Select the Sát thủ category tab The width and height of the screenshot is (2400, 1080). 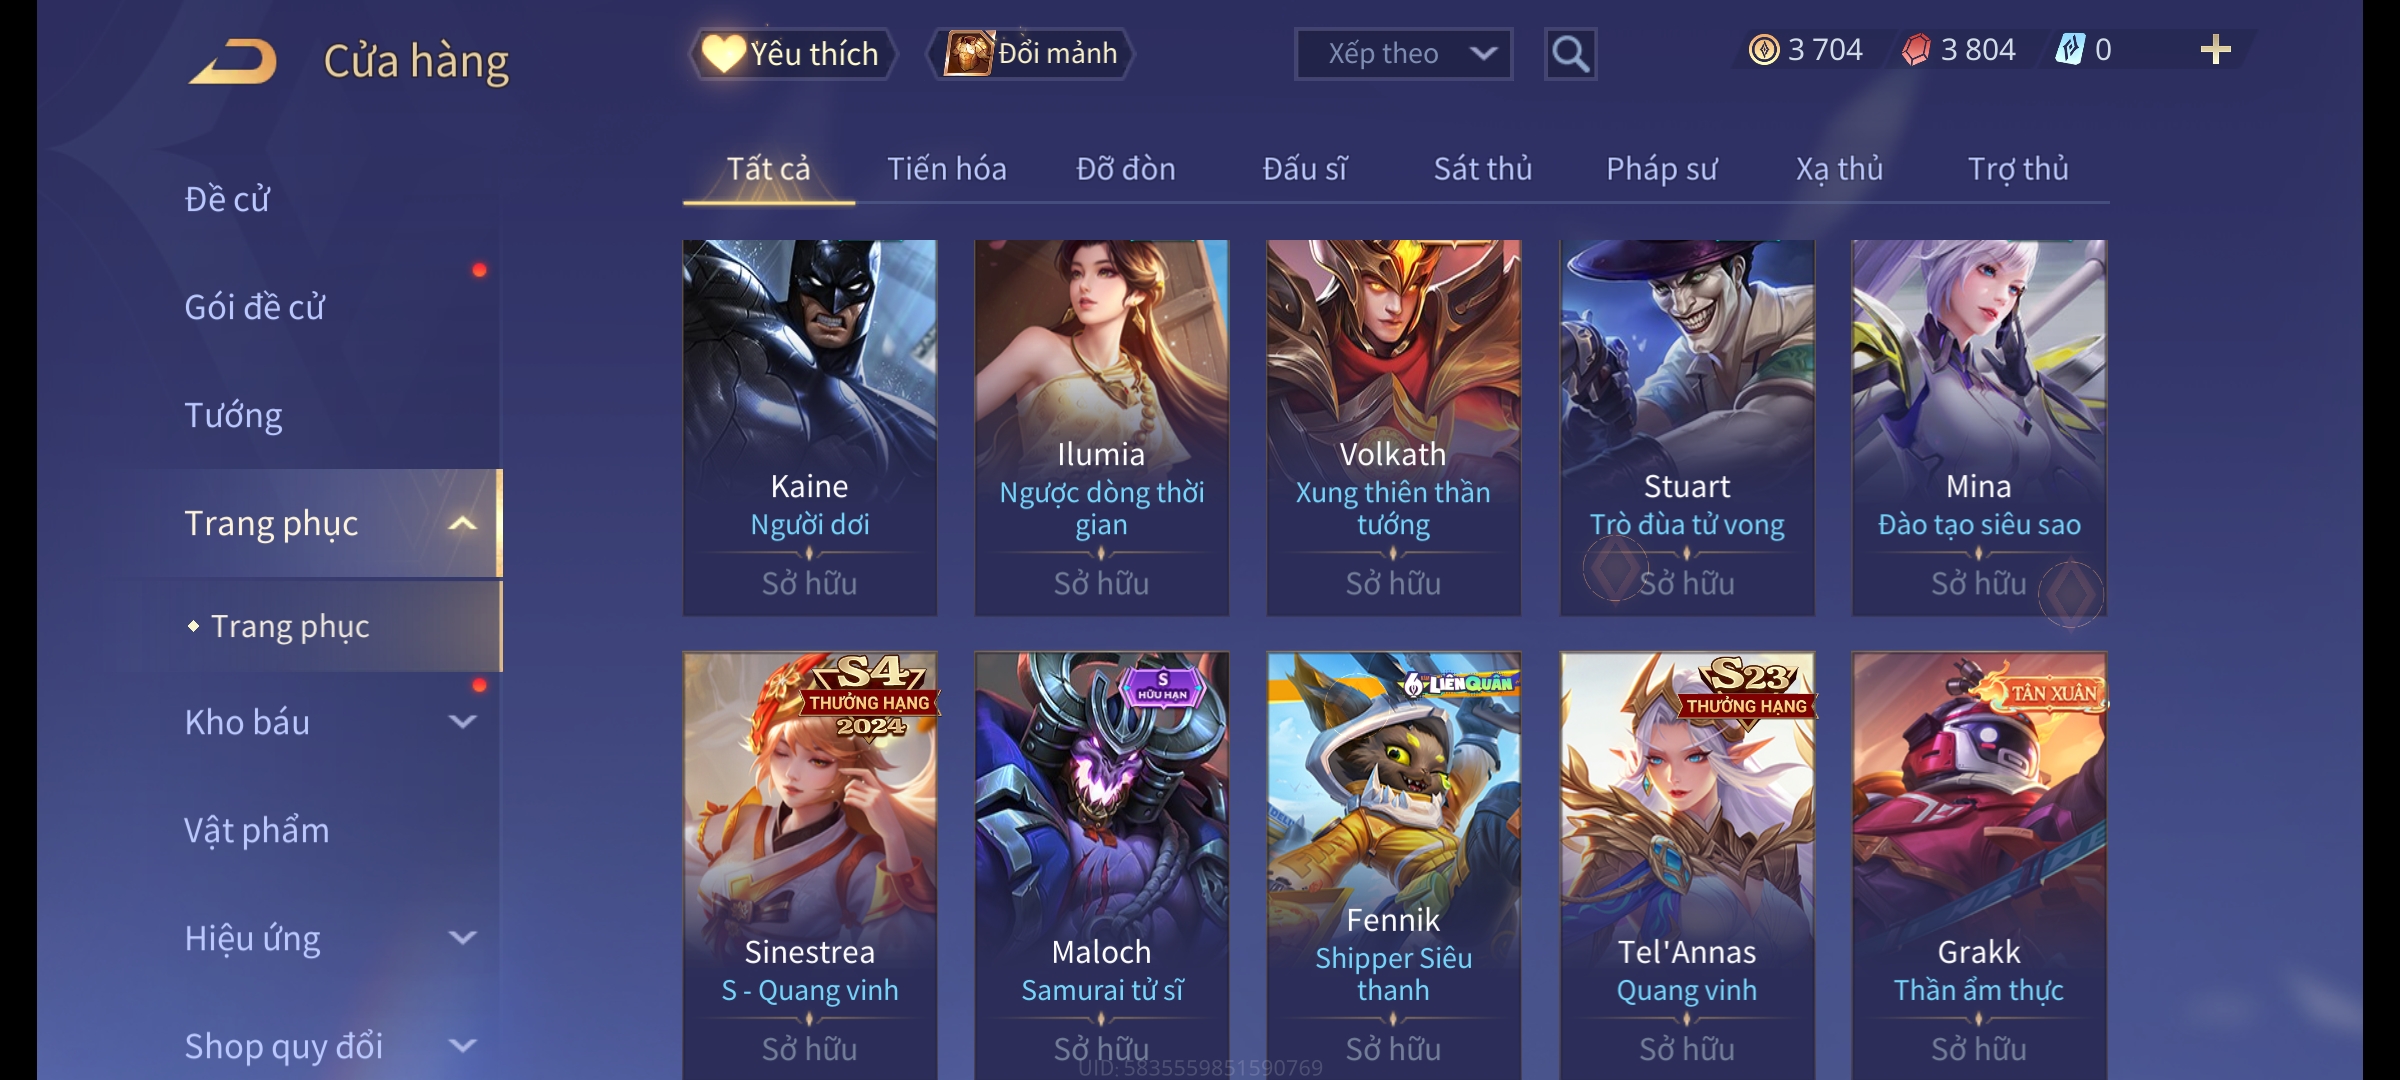(x=1482, y=169)
